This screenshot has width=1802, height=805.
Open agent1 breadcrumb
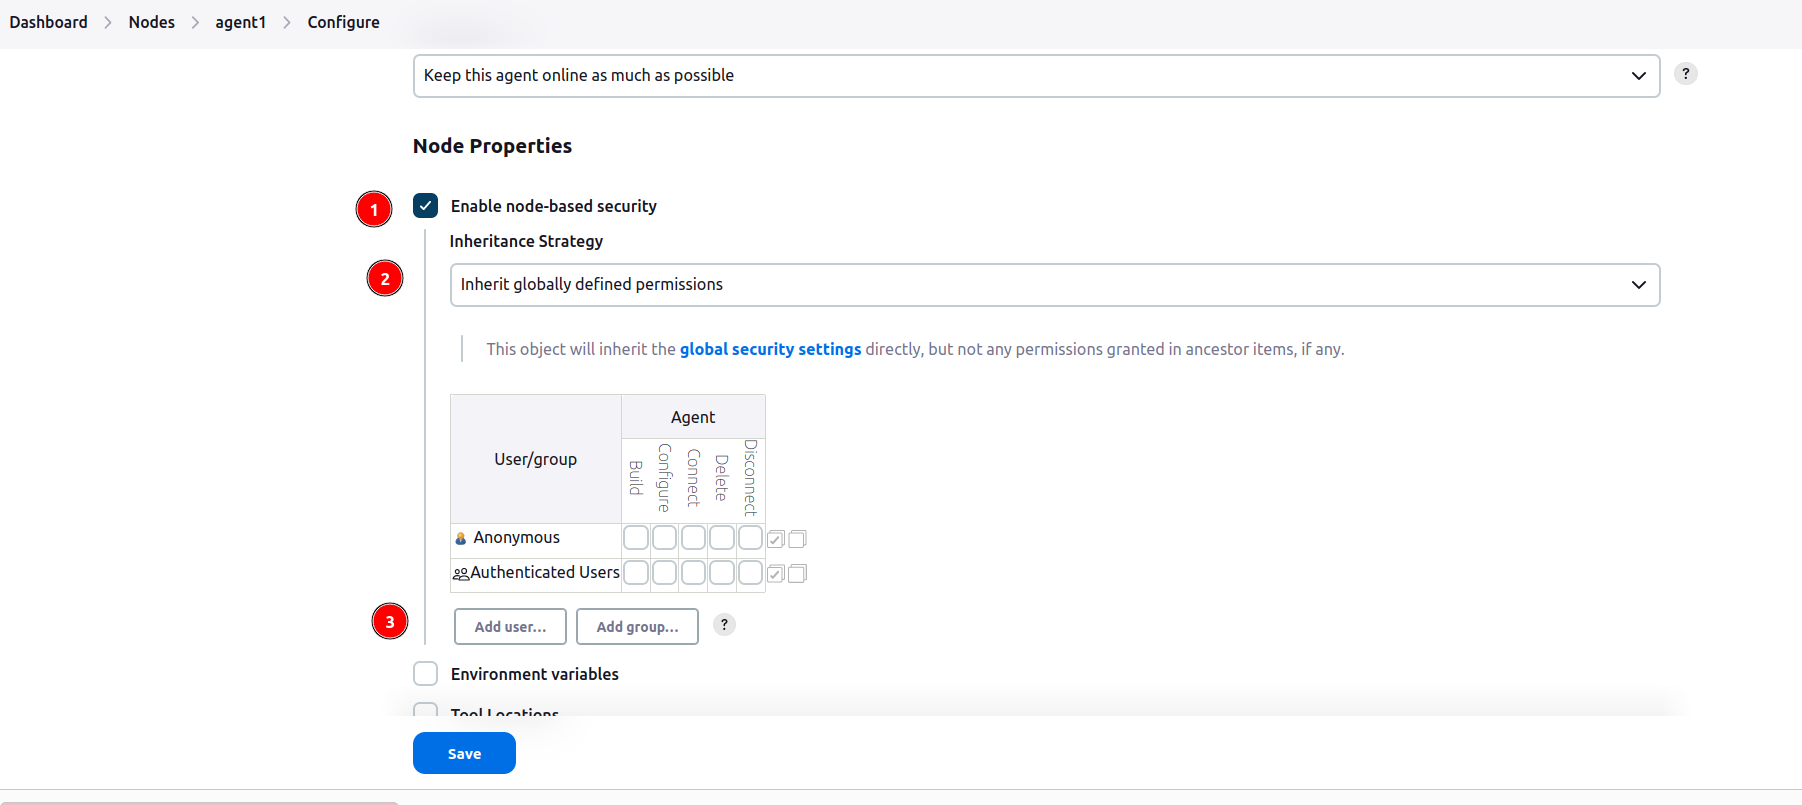coord(241,22)
